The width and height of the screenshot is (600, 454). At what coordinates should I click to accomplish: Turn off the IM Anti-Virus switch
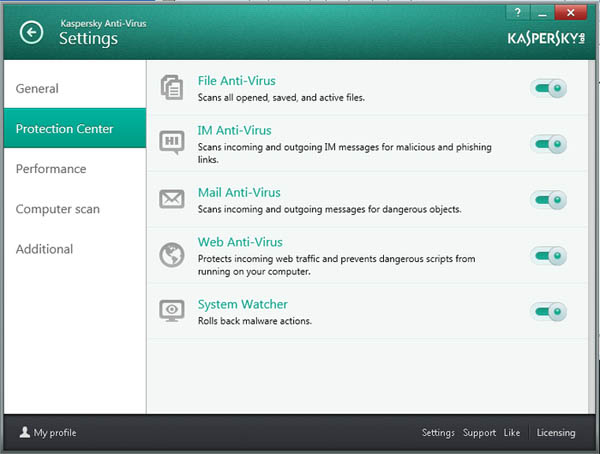[x=548, y=144]
